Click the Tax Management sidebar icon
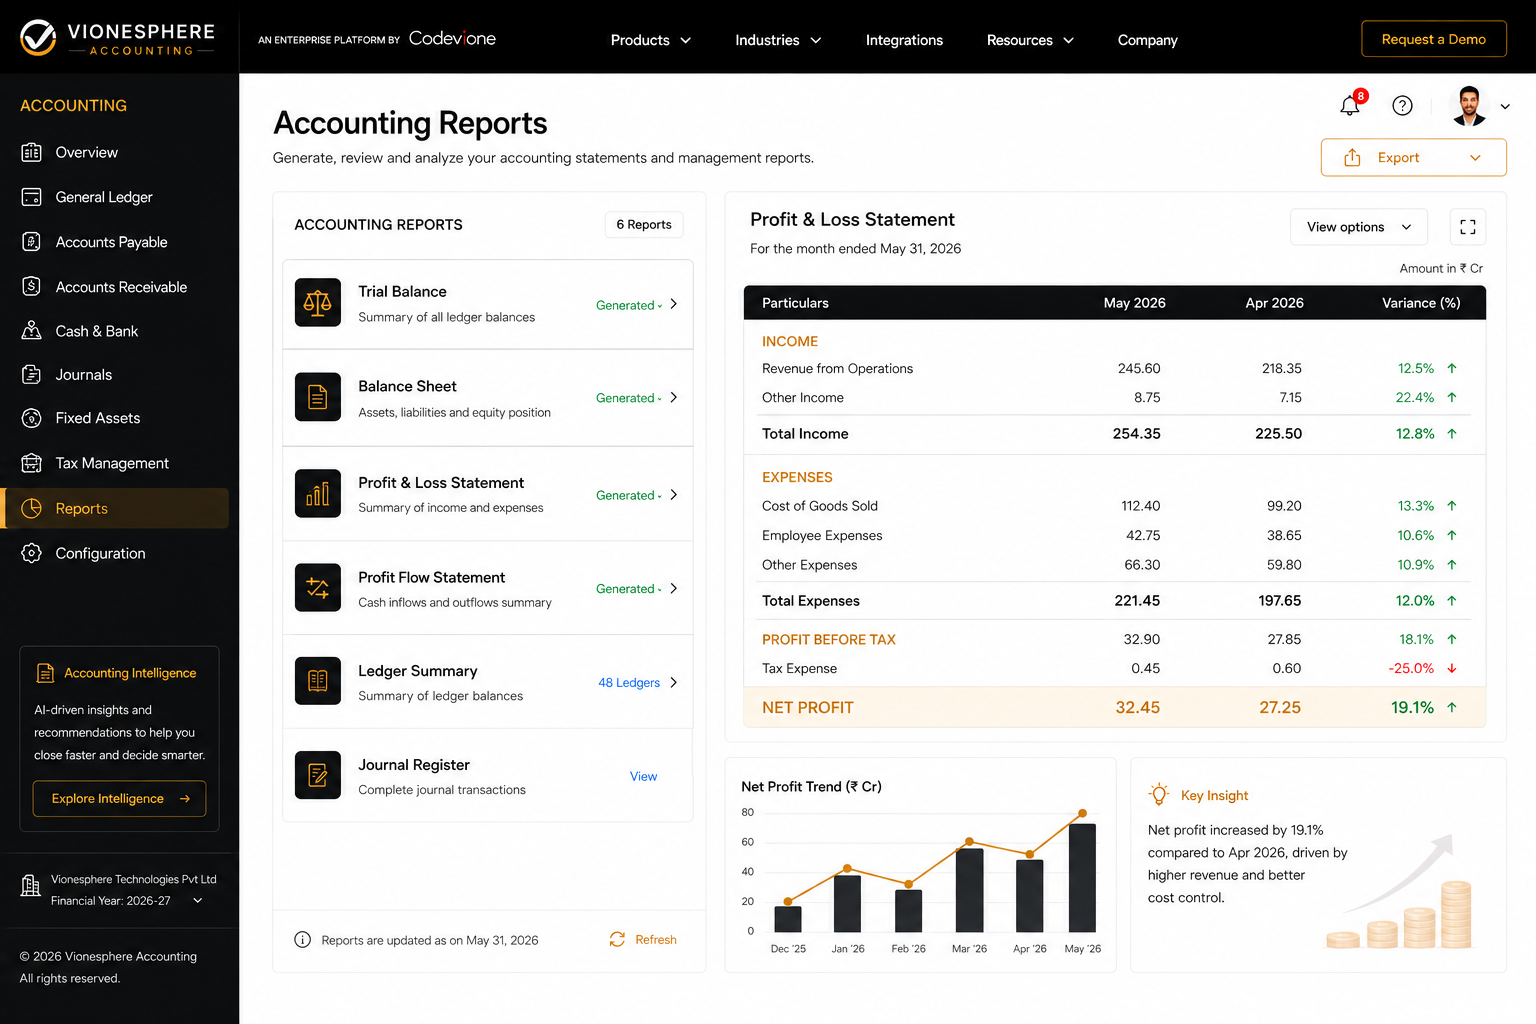 [x=32, y=463]
